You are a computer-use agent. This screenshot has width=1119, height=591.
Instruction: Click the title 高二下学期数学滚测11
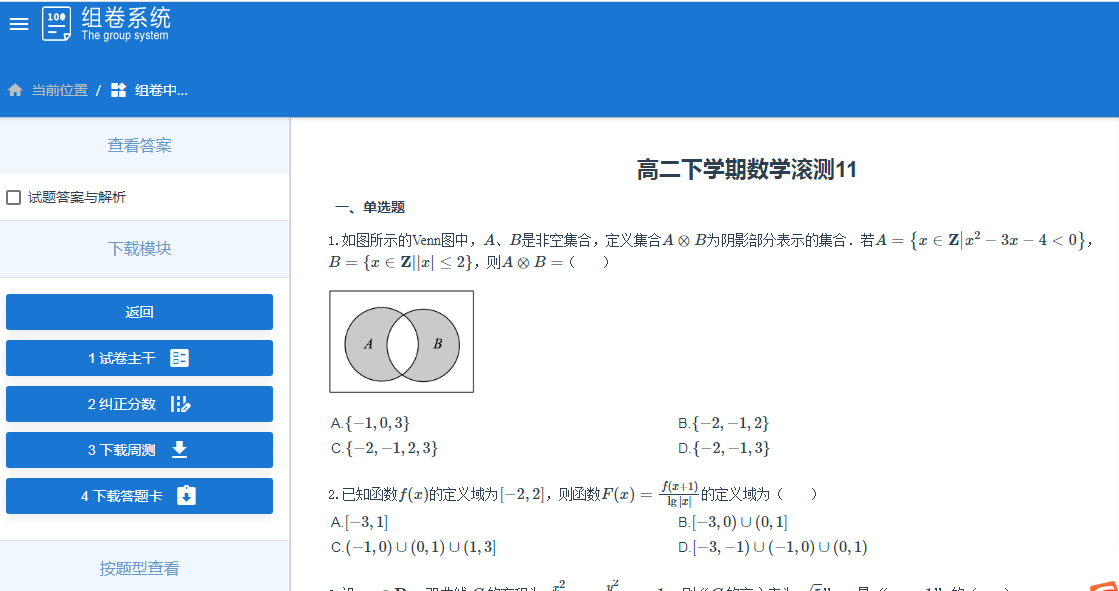pyautogui.click(x=746, y=170)
